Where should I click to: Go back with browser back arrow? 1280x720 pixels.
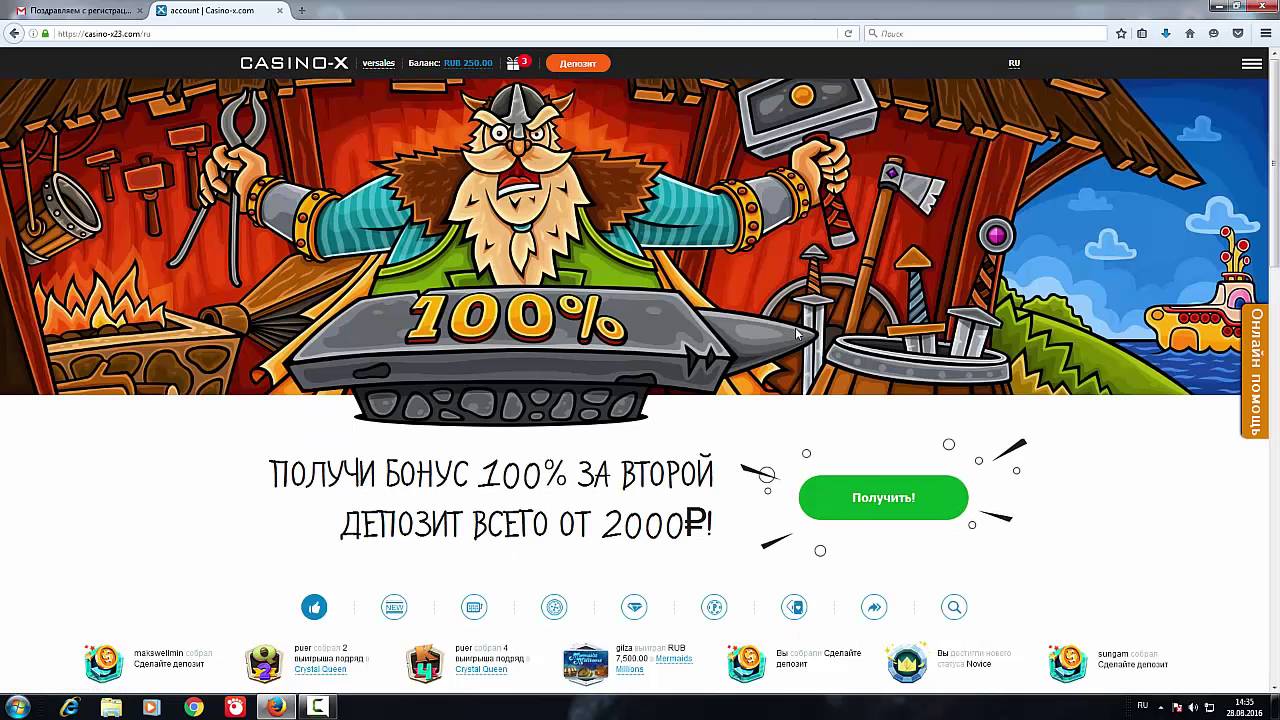14,33
